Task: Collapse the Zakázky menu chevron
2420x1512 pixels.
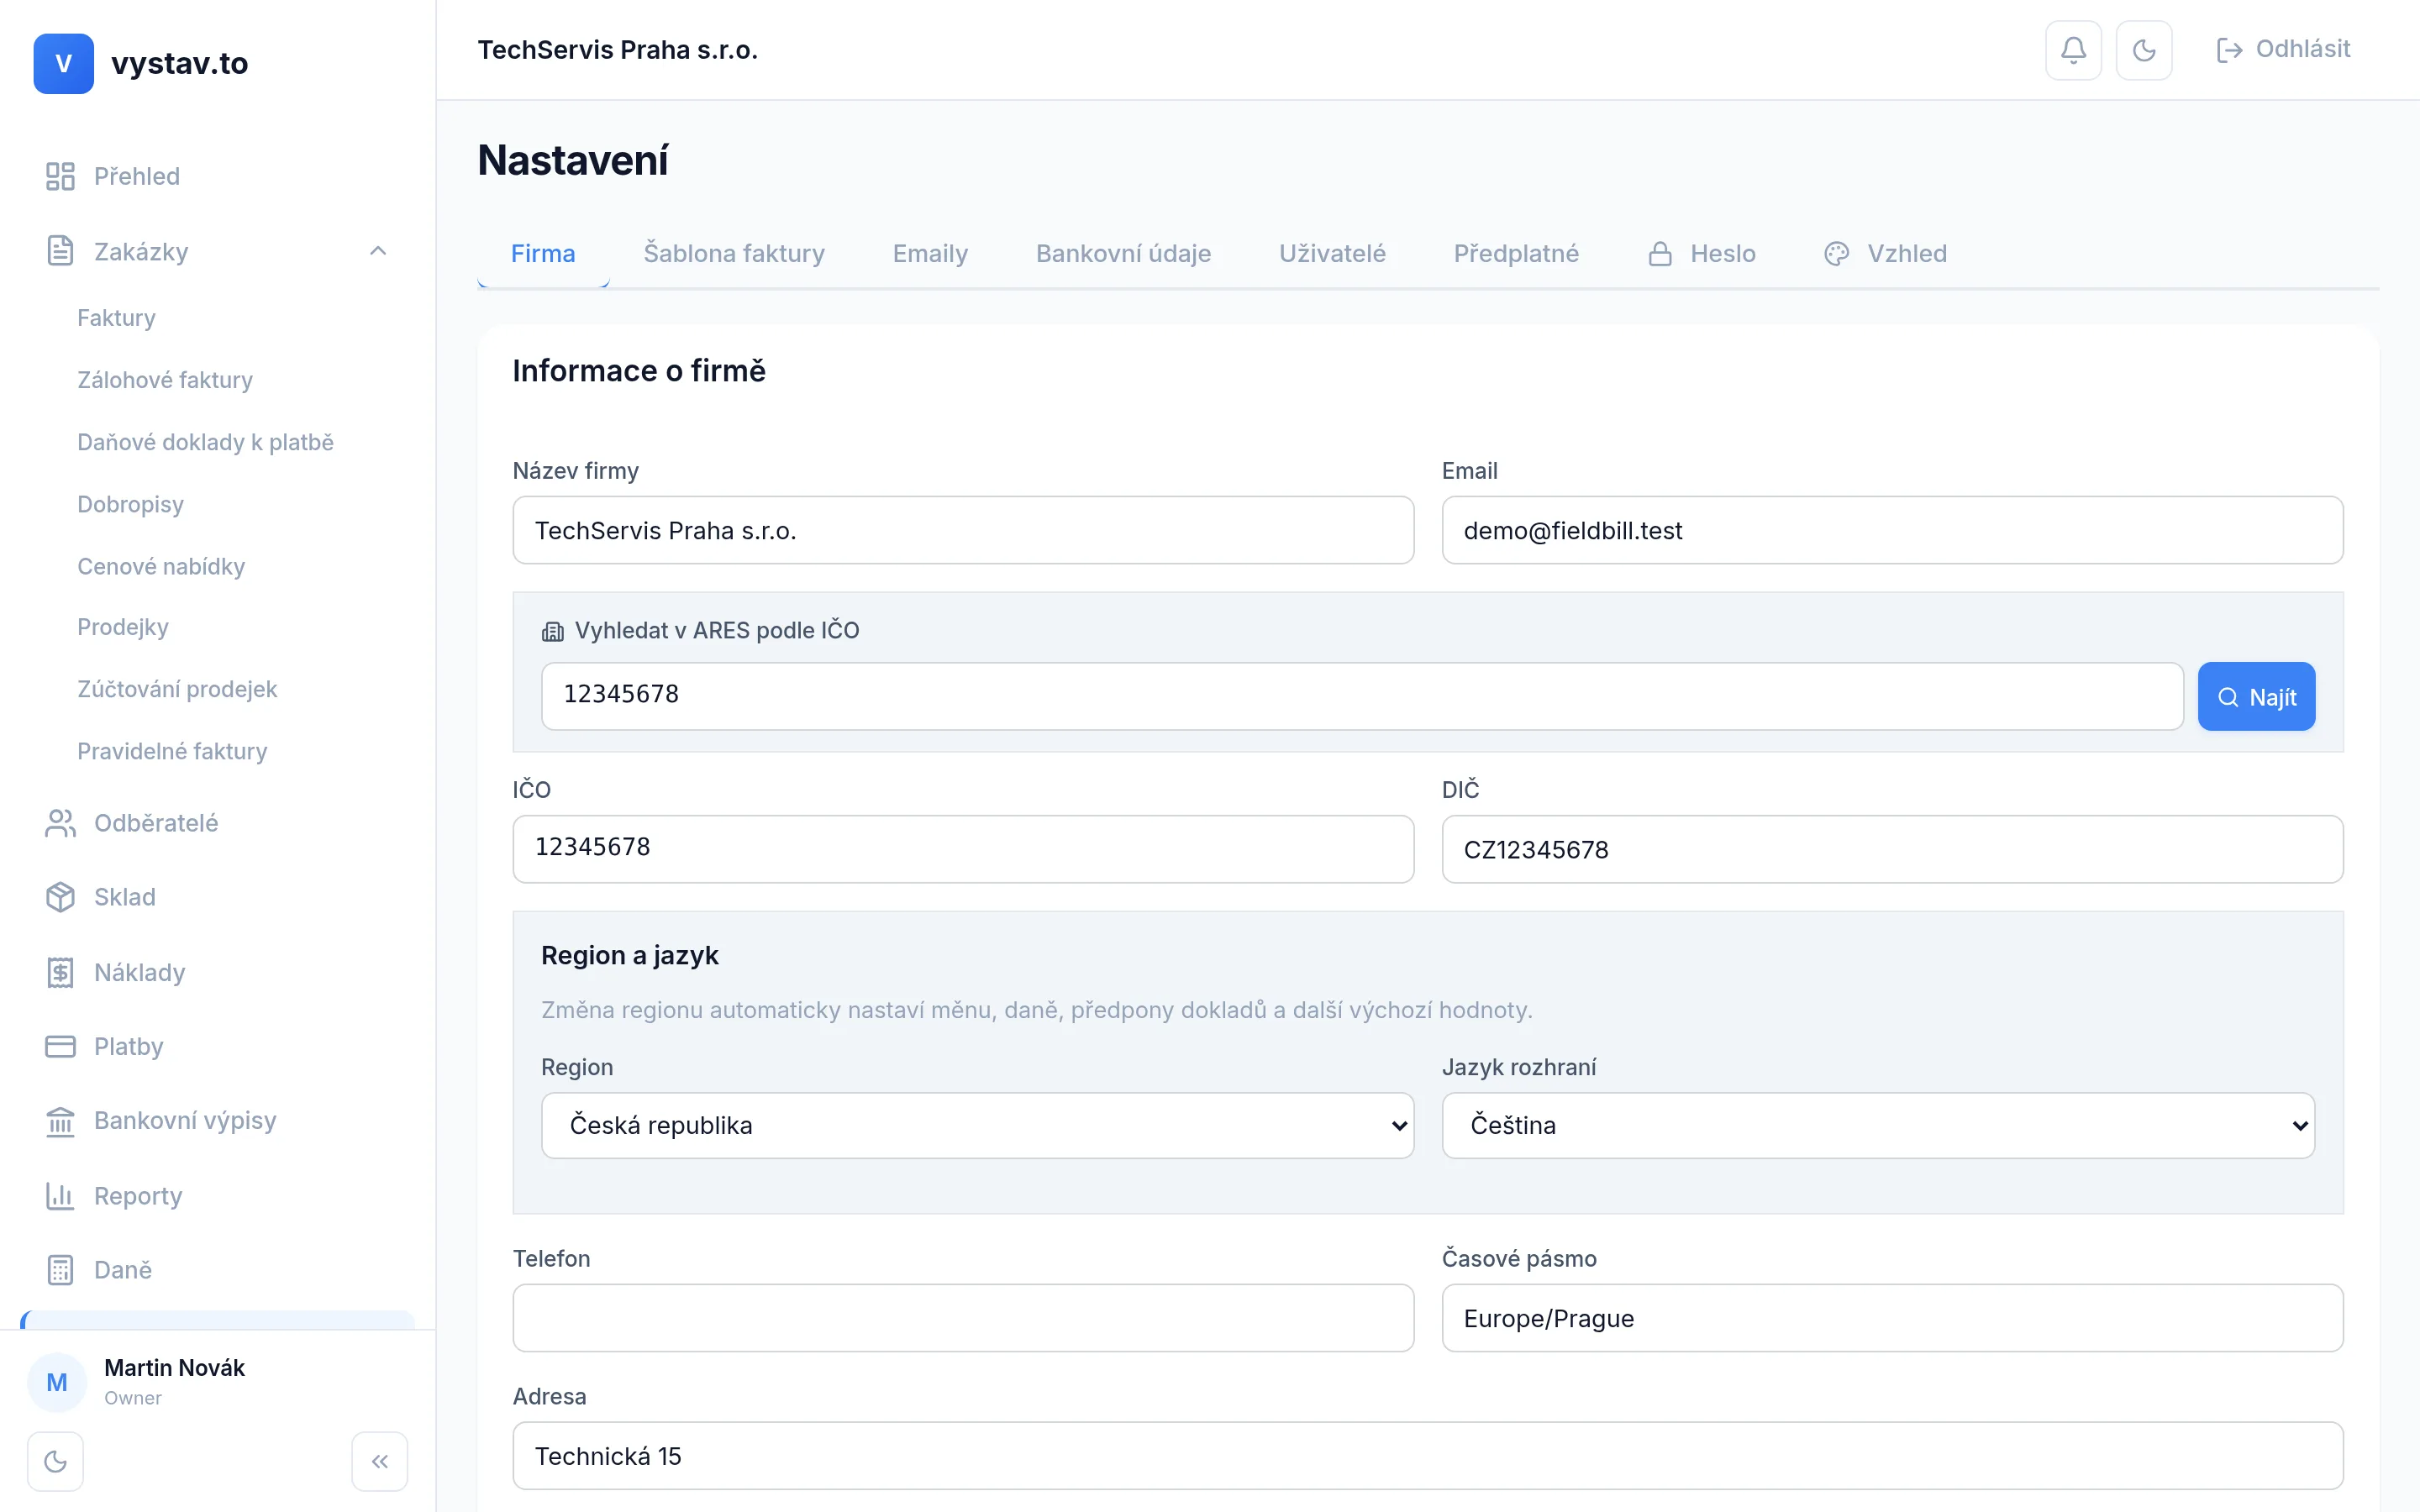Action: [378, 251]
